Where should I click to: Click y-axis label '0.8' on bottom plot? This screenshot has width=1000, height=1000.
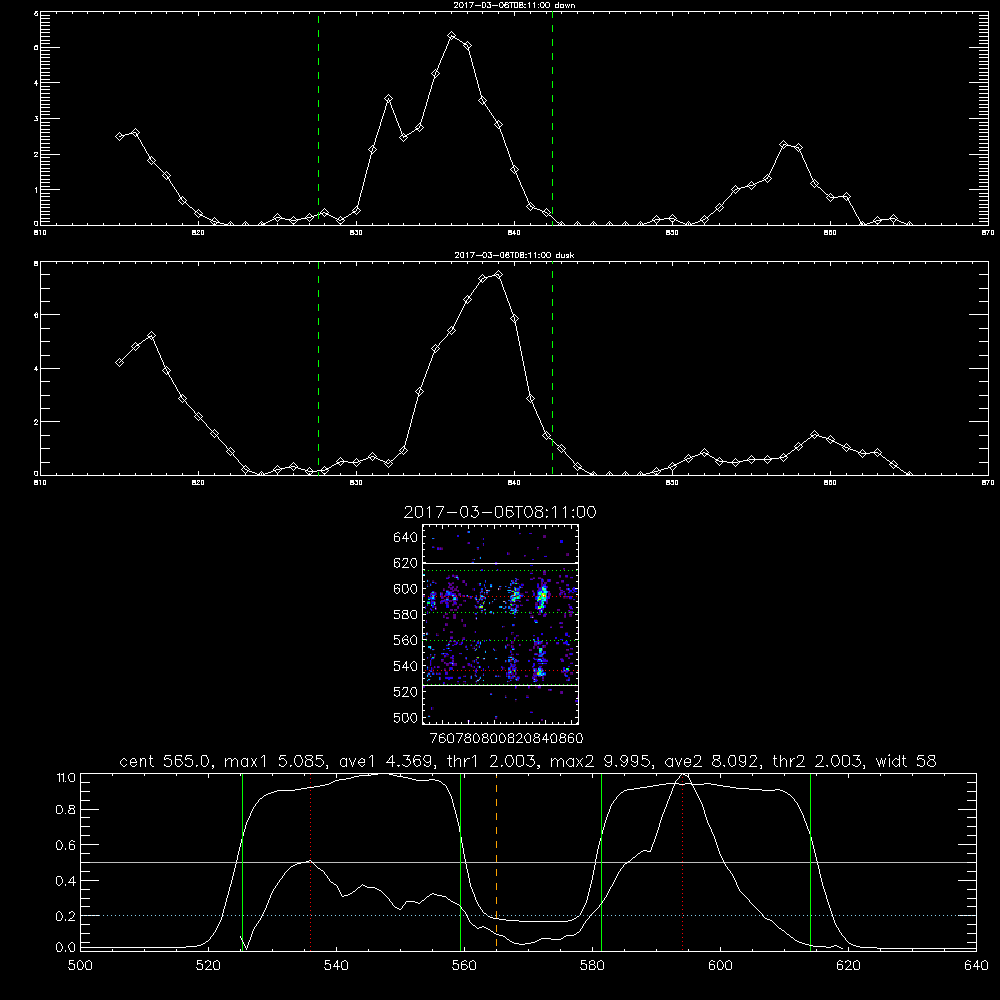click(66, 809)
